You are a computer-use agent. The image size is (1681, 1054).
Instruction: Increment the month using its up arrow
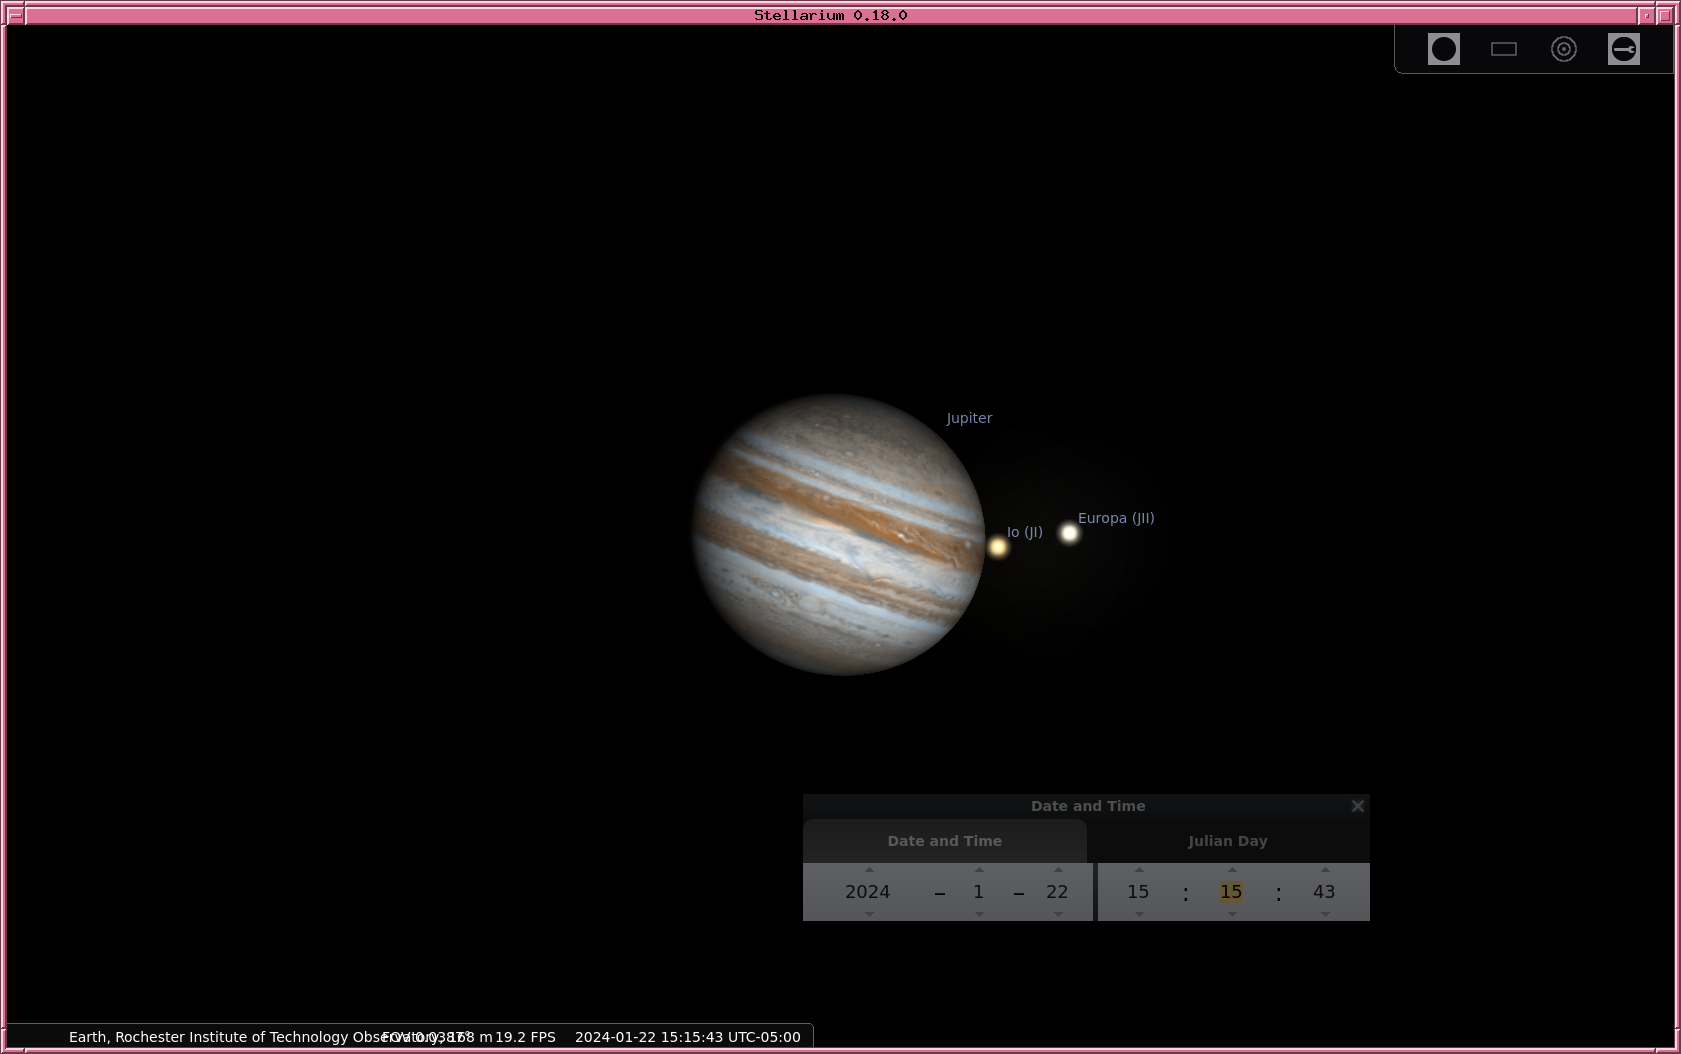pyautogui.click(x=979, y=870)
